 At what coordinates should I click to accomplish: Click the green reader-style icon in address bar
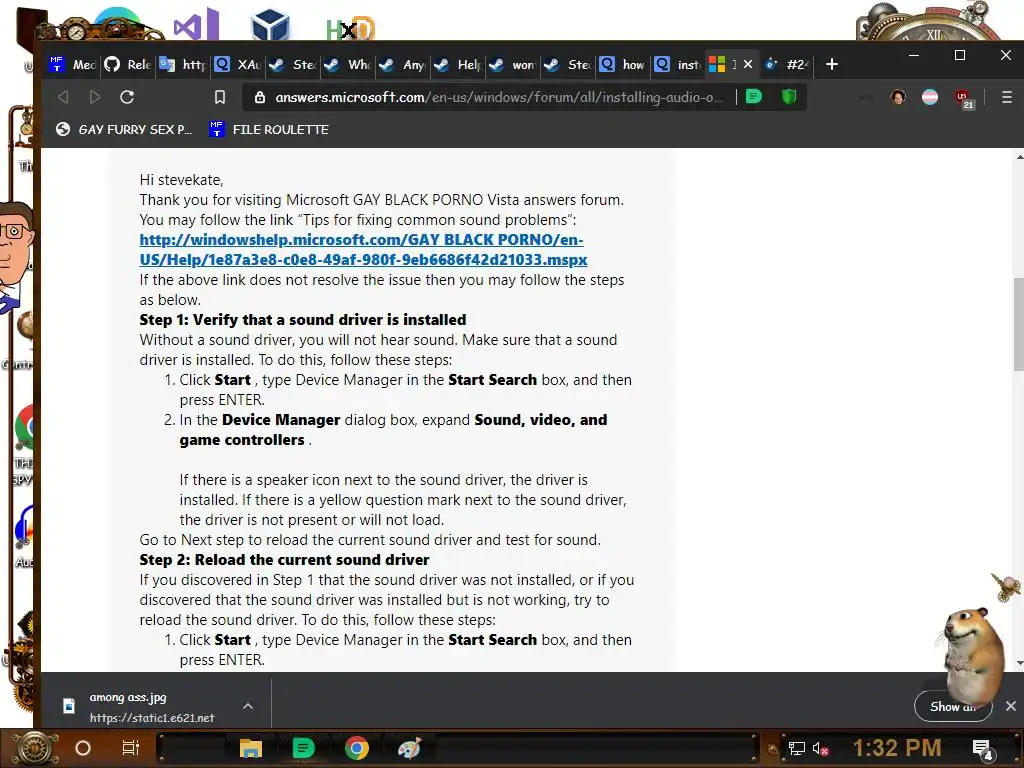point(754,97)
